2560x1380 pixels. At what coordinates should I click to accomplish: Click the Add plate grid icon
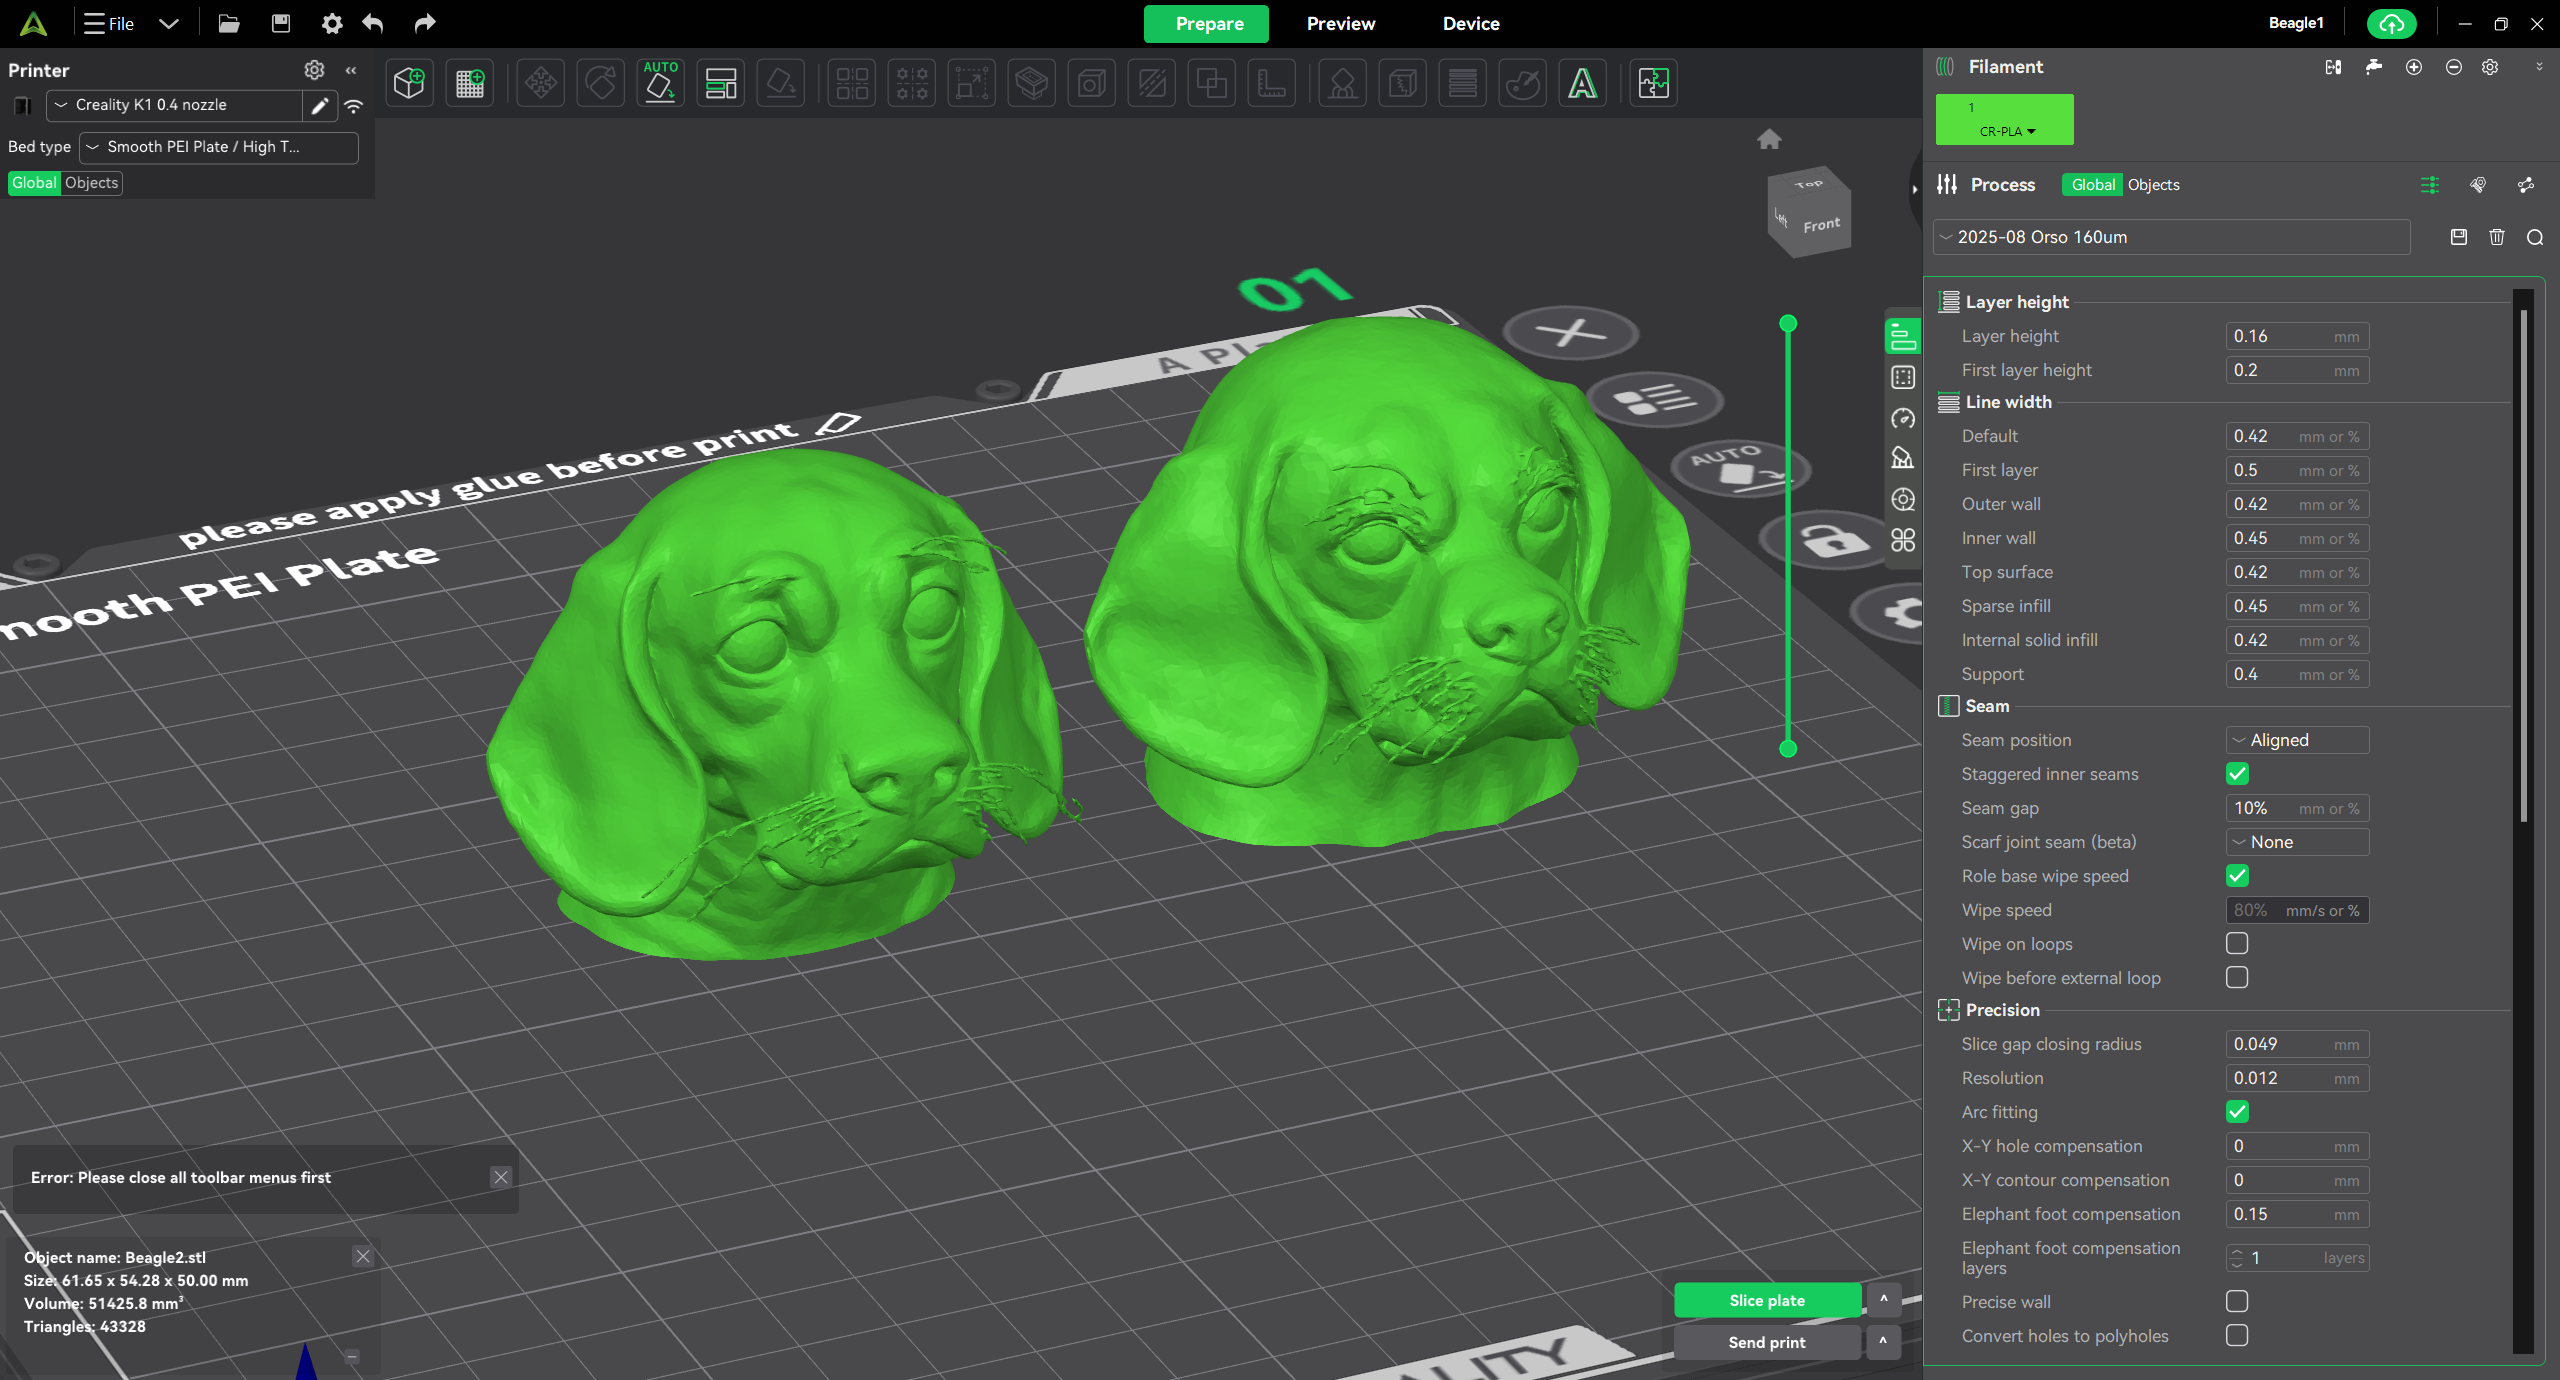pyautogui.click(x=470, y=83)
